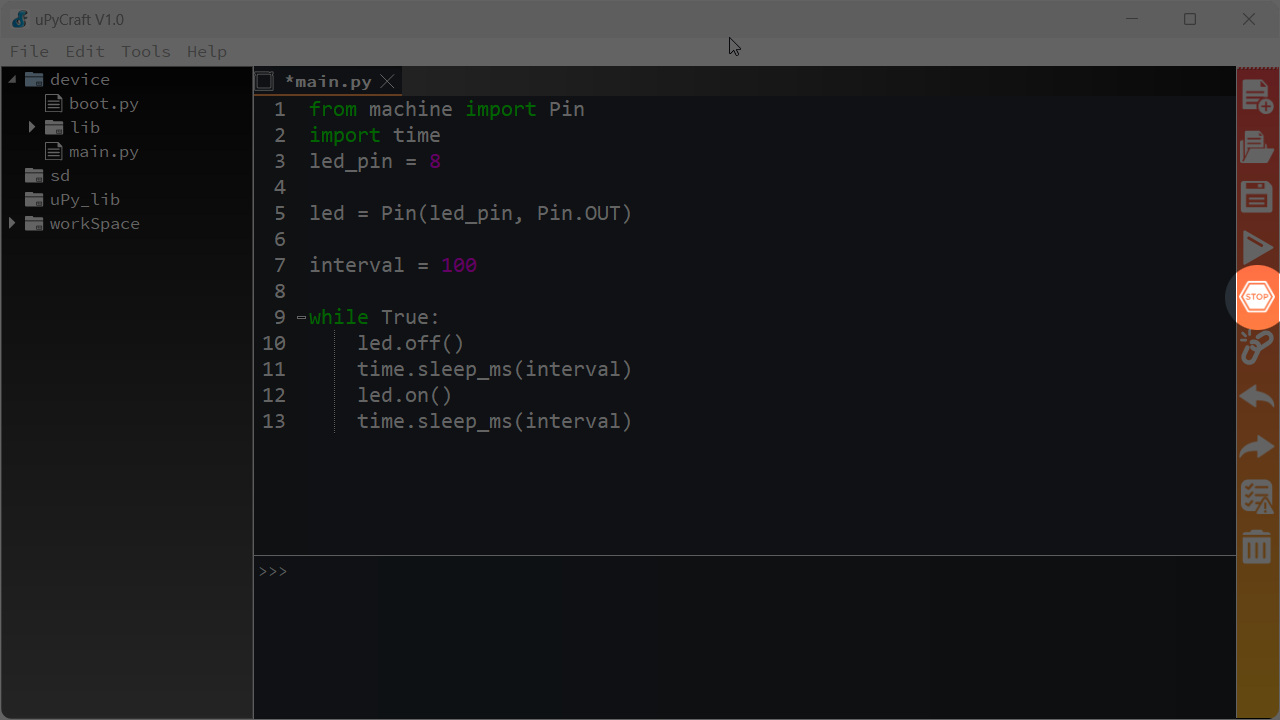1280x720 pixels.
Task: Redo an edit with the forward arrow icon
Action: [x=1257, y=446]
